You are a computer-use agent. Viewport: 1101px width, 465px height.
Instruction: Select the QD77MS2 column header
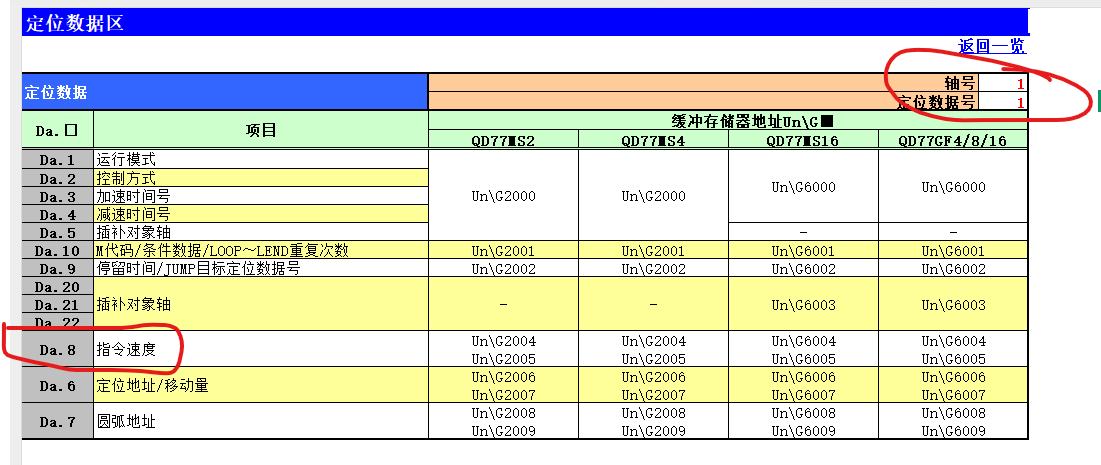click(503, 140)
